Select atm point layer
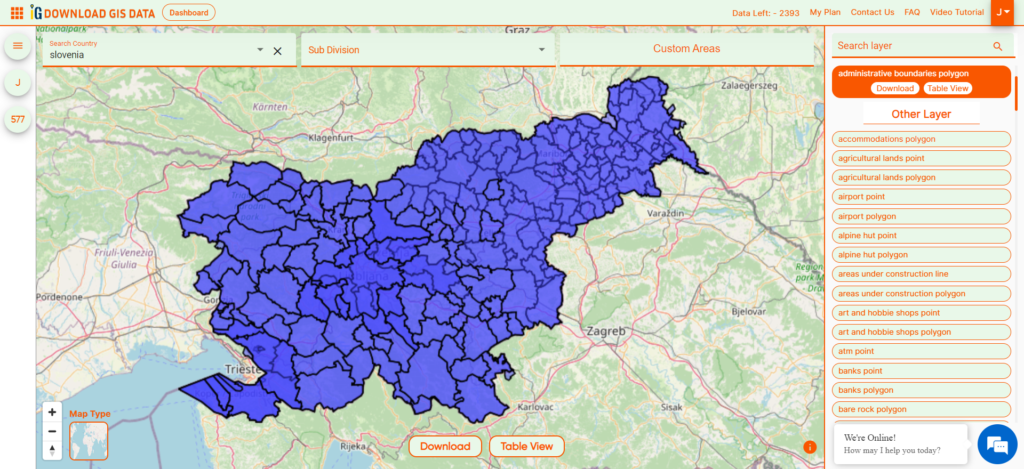 click(921, 351)
